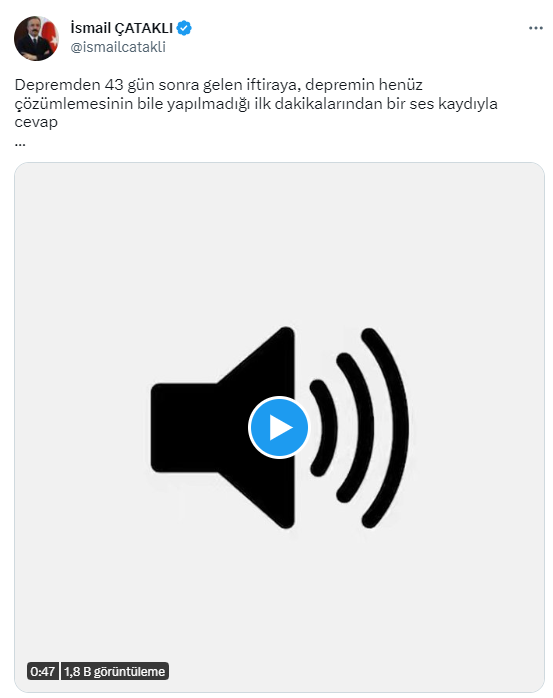Click the word cevap in the tweet

36,122
